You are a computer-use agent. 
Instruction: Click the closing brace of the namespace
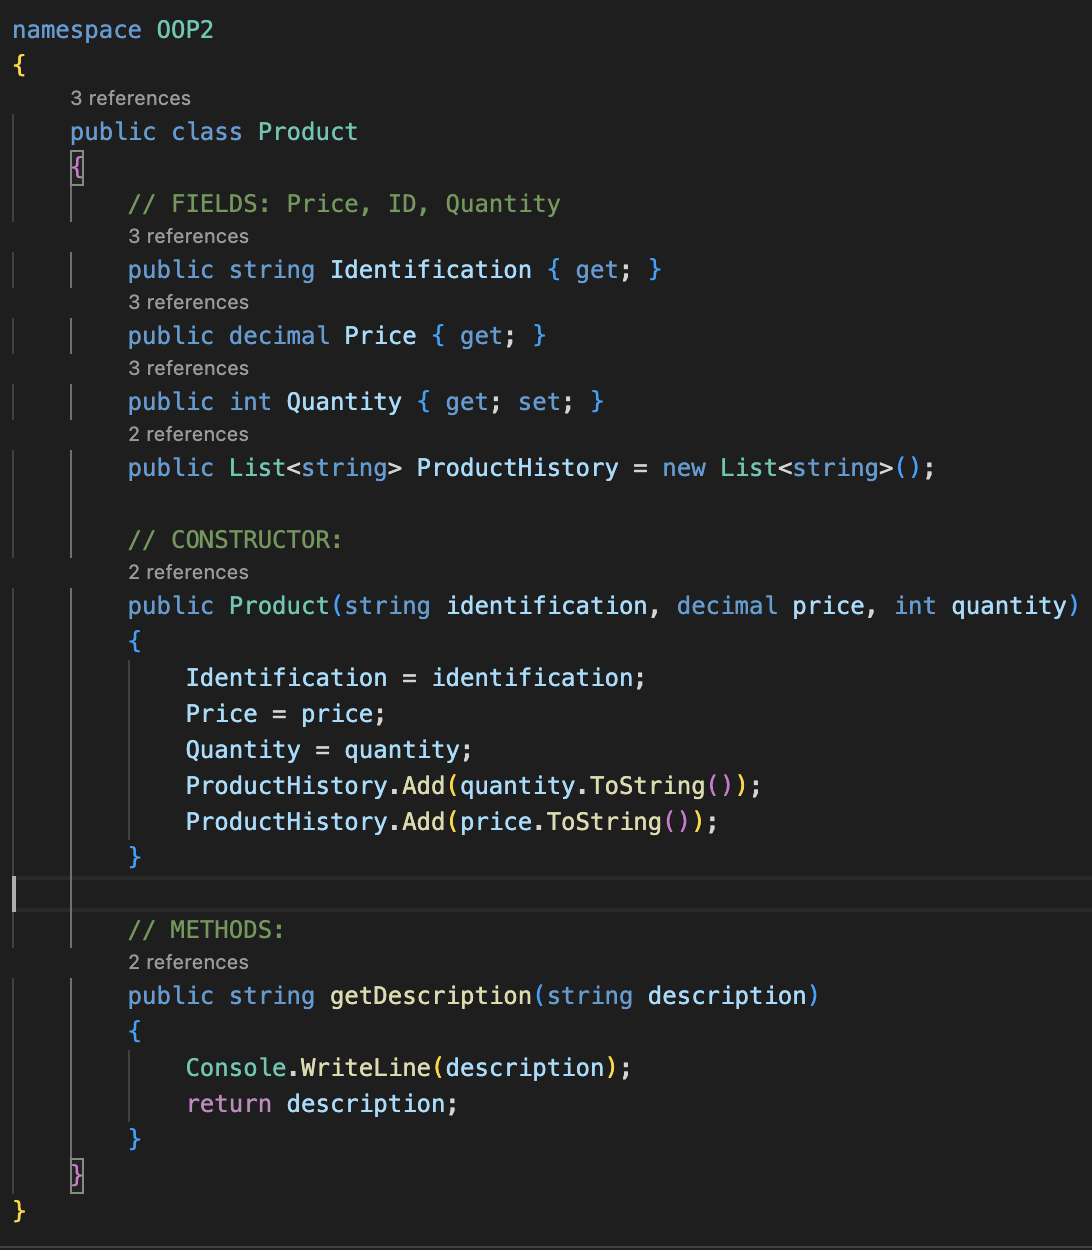(x=18, y=1211)
